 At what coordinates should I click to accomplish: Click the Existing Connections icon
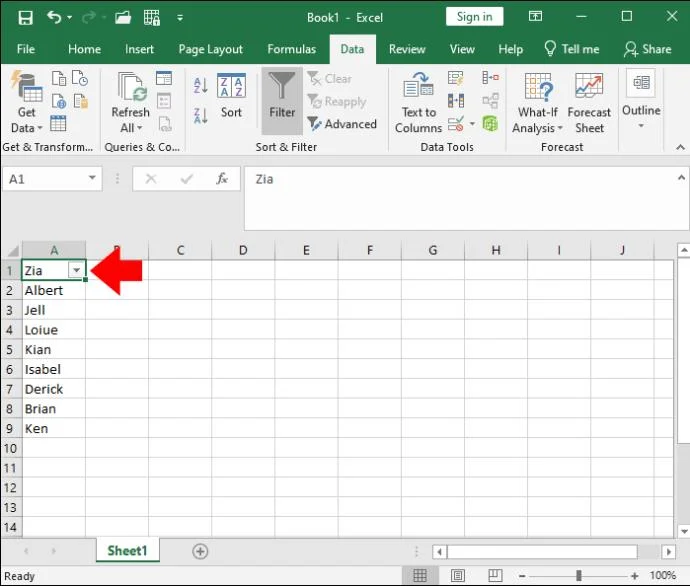(x=80, y=101)
